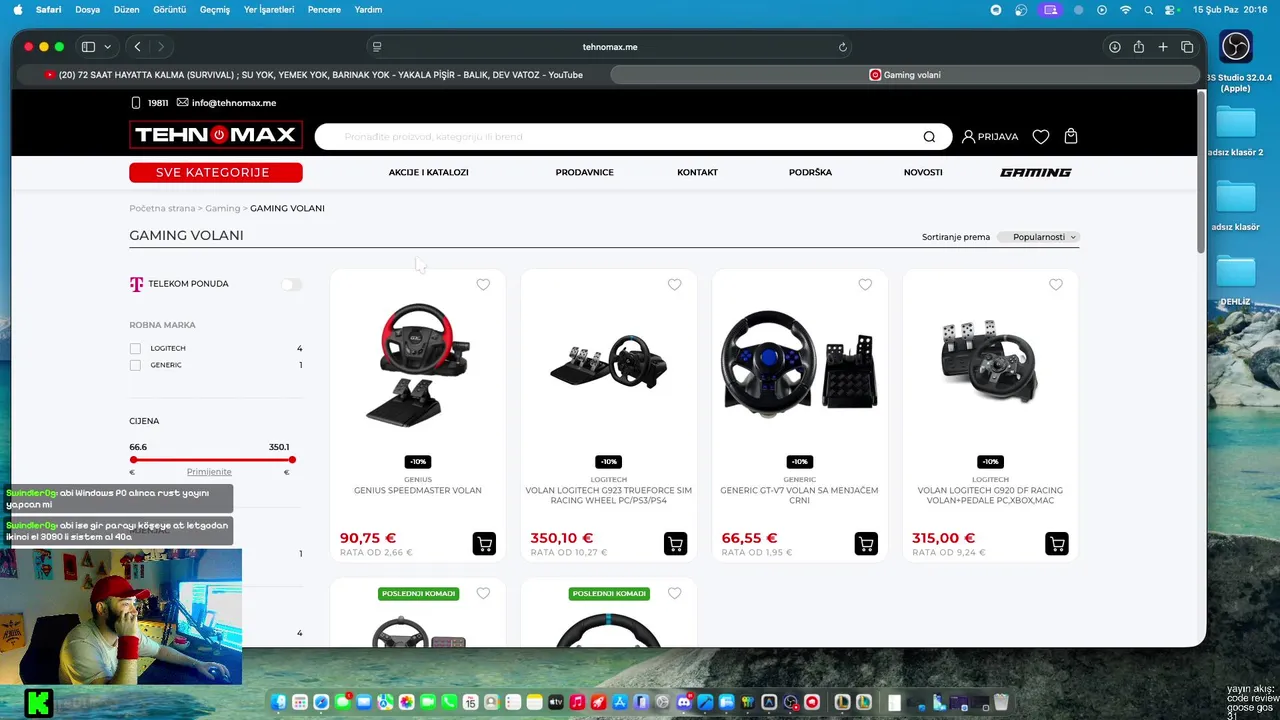The image size is (1280, 720).
Task: Open the Popularnosti sort dropdown
Action: point(1039,237)
